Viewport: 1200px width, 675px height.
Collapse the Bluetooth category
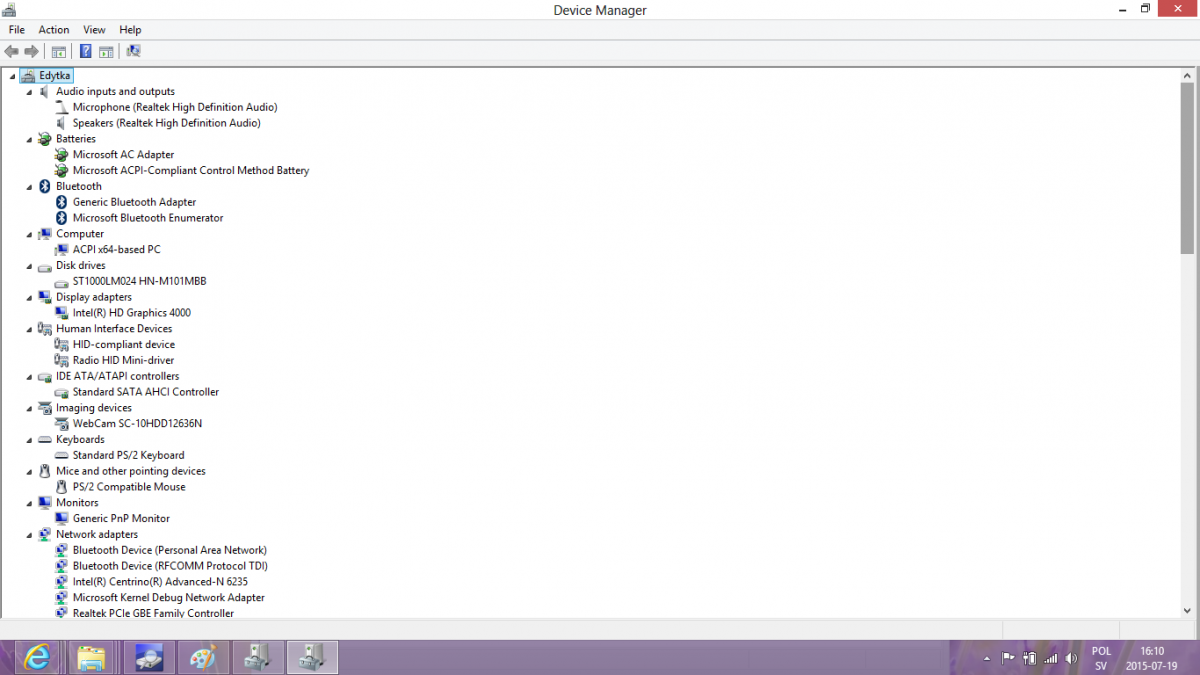(30, 187)
